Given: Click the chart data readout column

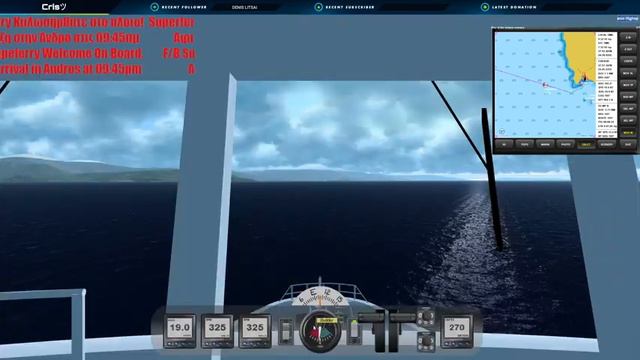Looking at the screenshot, I should pos(607,84).
